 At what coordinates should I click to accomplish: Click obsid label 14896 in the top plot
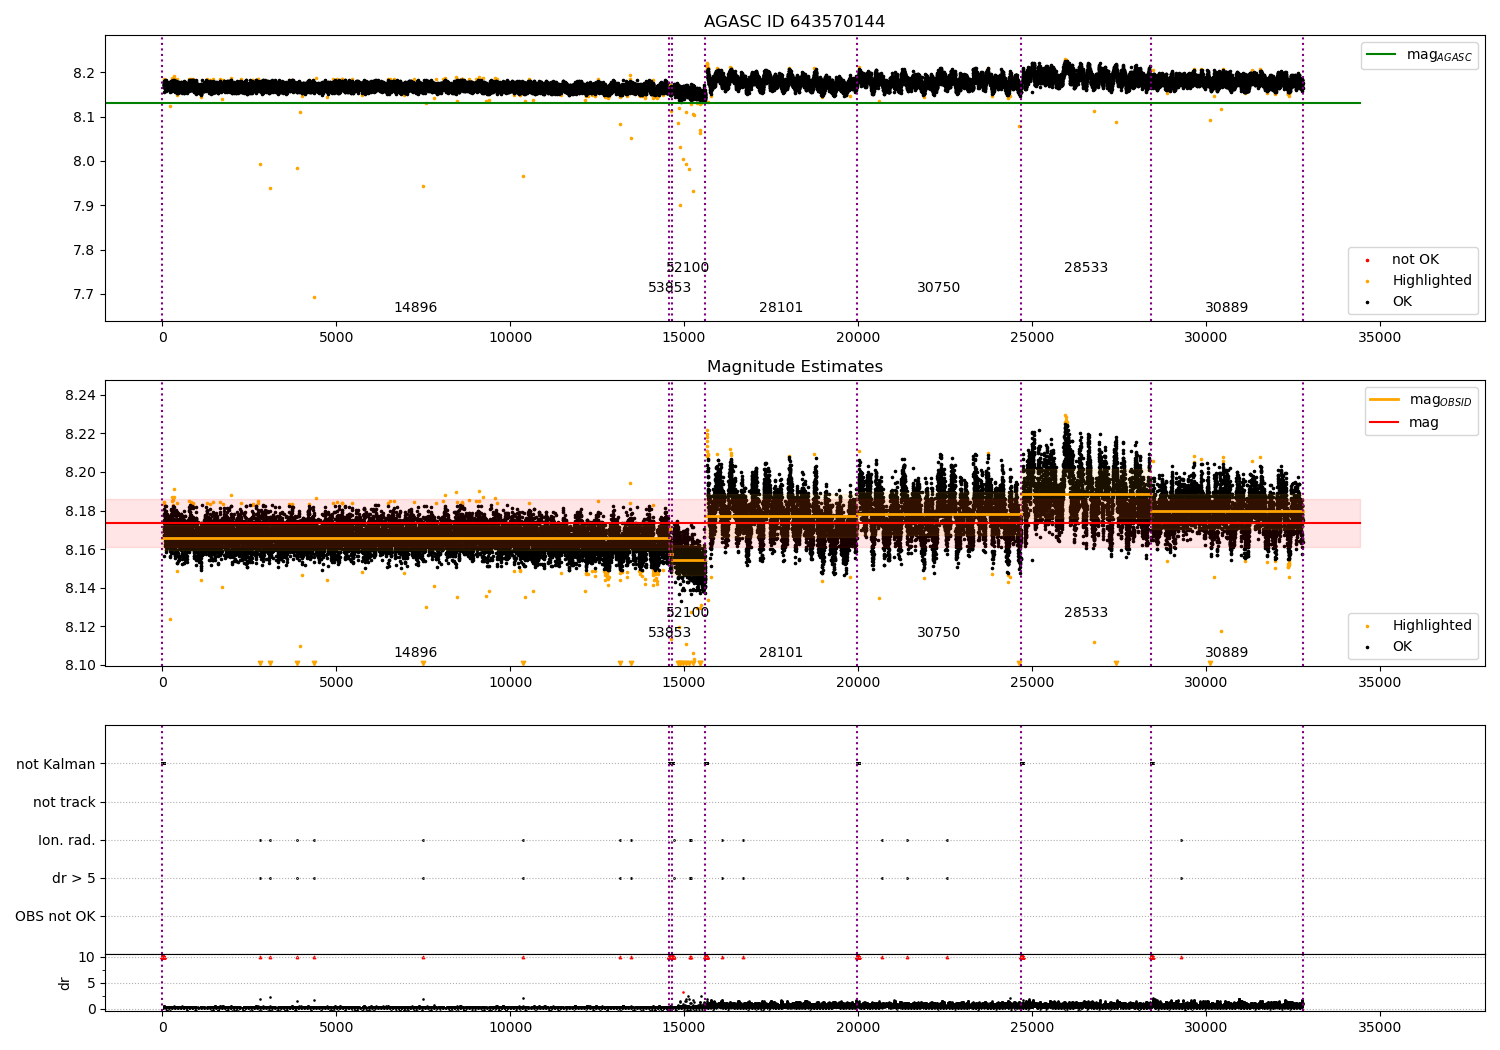click(x=415, y=308)
